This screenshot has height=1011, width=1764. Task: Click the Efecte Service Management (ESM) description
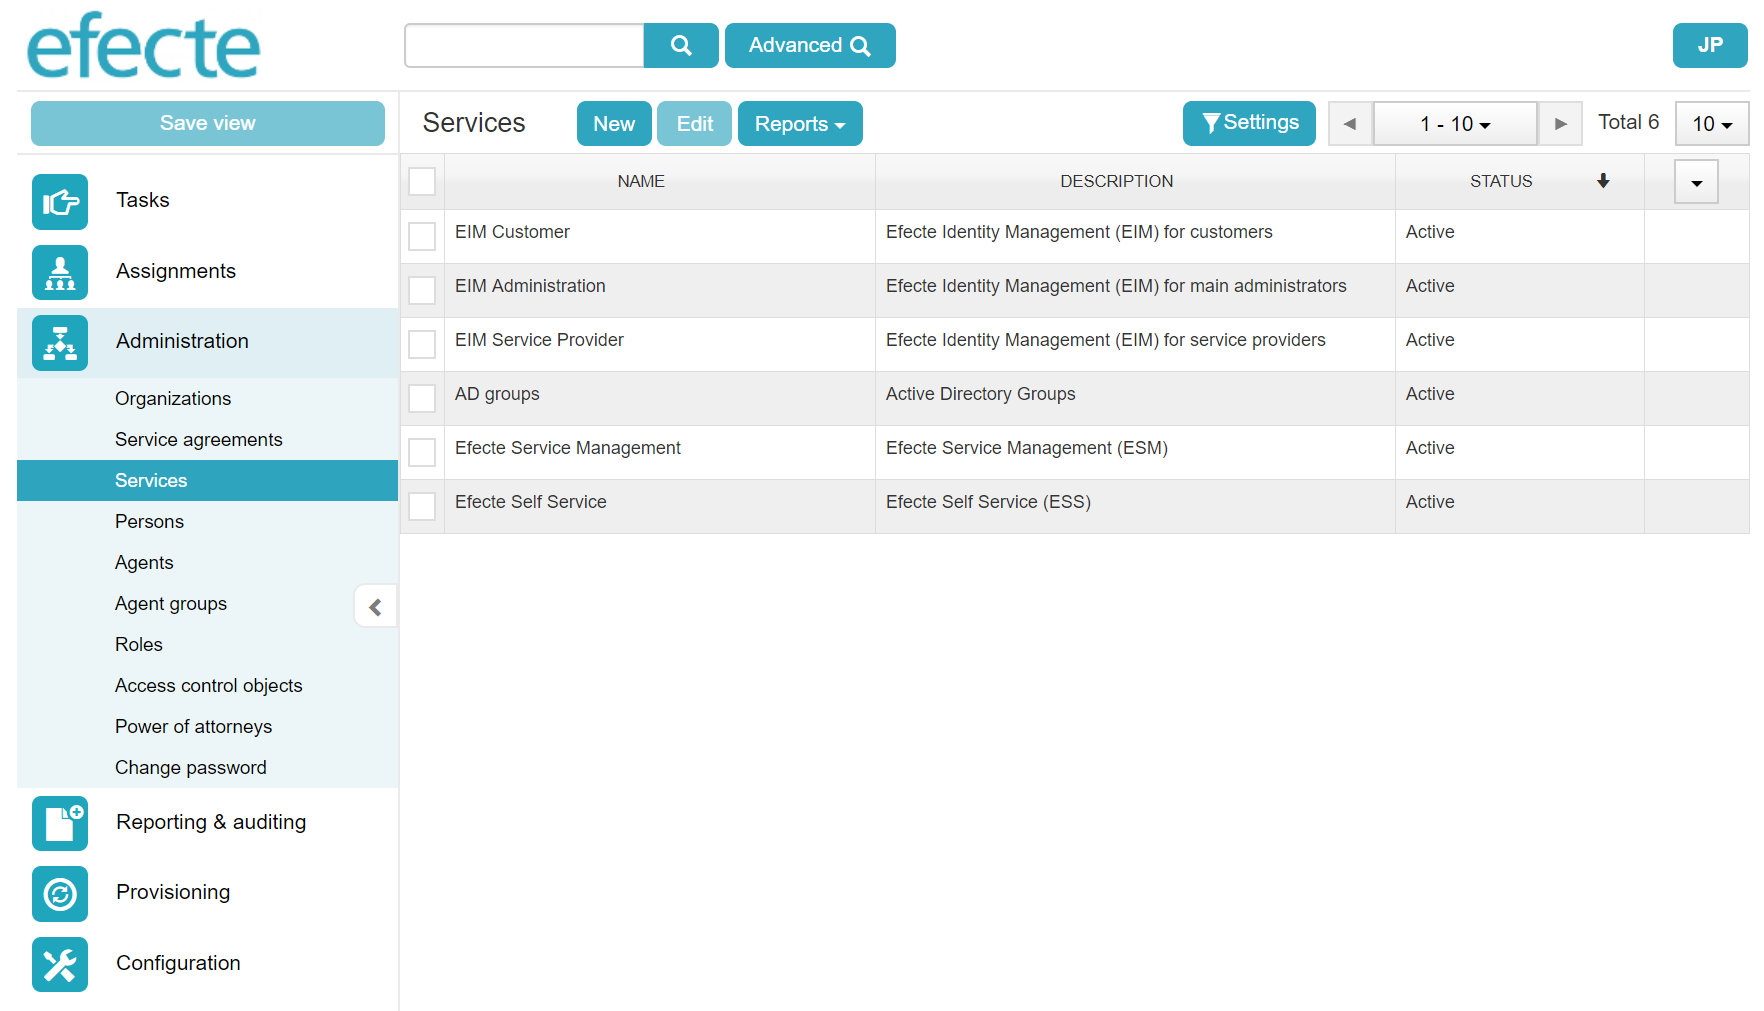pos(1027,448)
